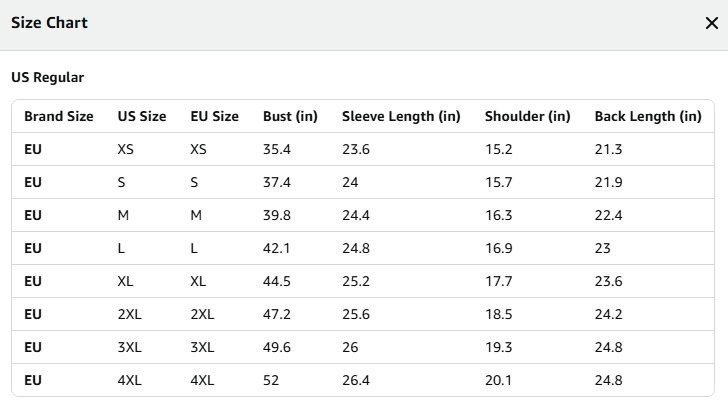The width and height of the screenshot is (728, 409).
Task: Select the EU Size column header
Action: [214, 116]
